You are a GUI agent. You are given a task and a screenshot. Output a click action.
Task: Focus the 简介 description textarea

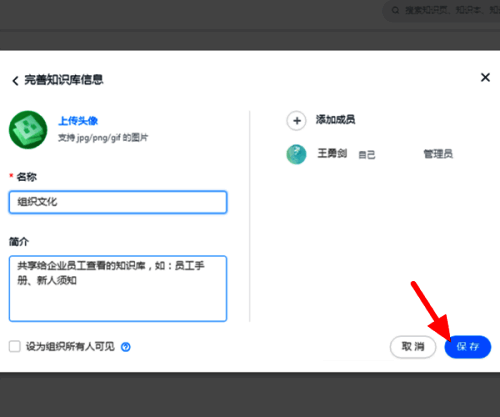(x=118, y=288)
